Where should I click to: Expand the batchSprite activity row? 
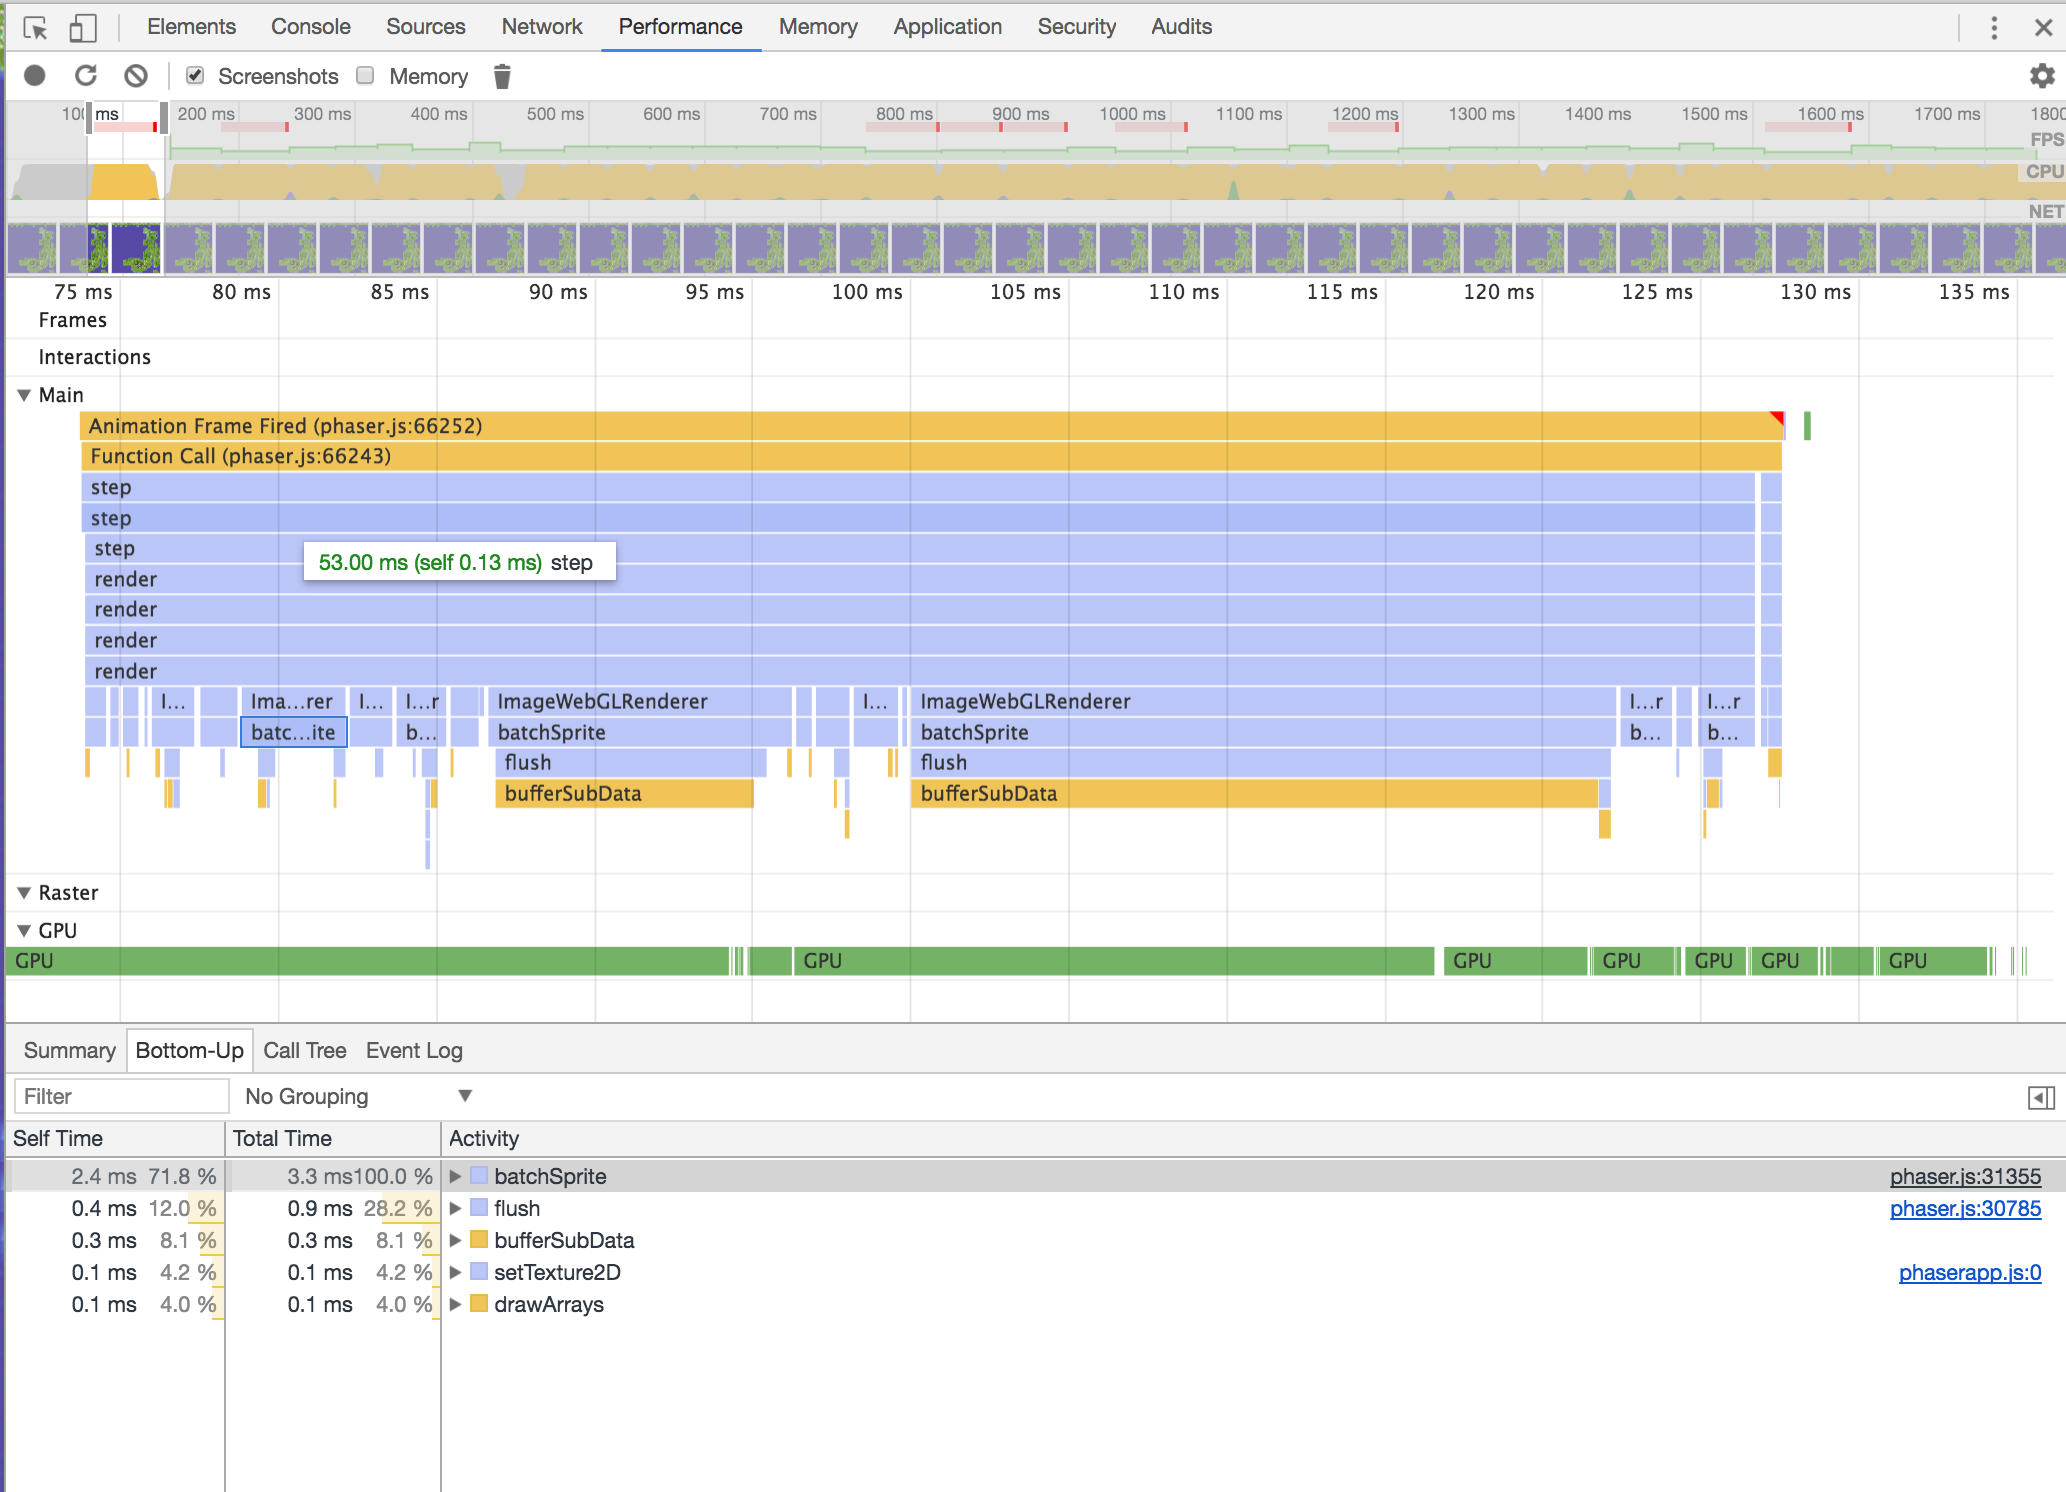tap(455, 1177)
